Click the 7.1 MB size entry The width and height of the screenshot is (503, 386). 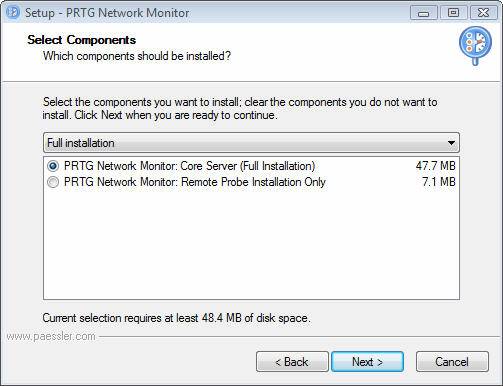click(439, 182)
